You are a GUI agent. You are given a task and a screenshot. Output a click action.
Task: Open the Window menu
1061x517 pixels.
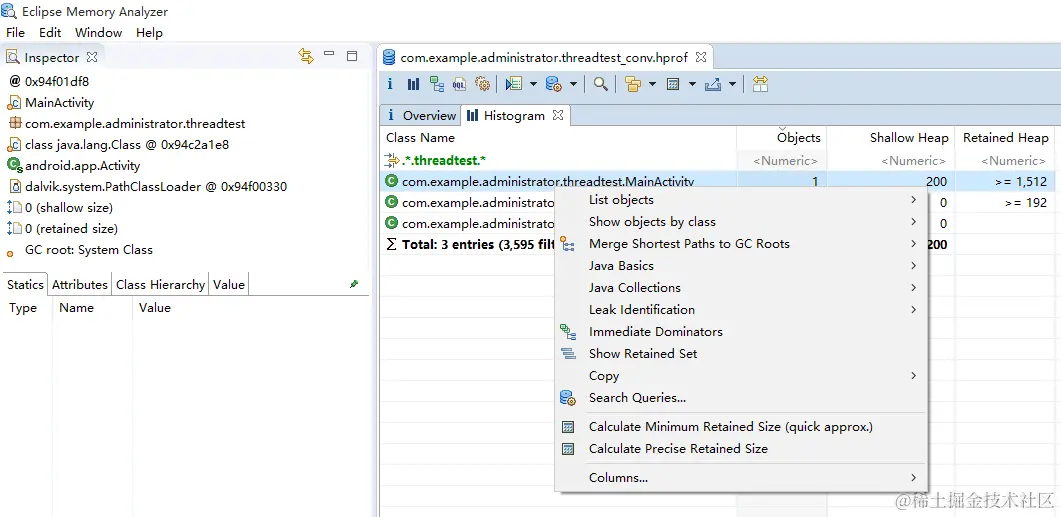pyautogui.click(x=99, y=32)
